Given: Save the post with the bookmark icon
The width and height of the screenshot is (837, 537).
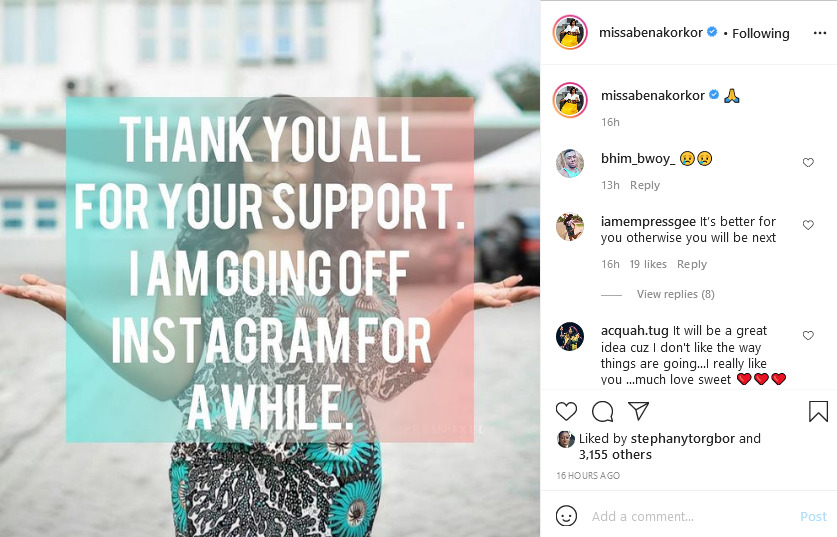Looking at the screenshot, I should click(x=818, y=412).
